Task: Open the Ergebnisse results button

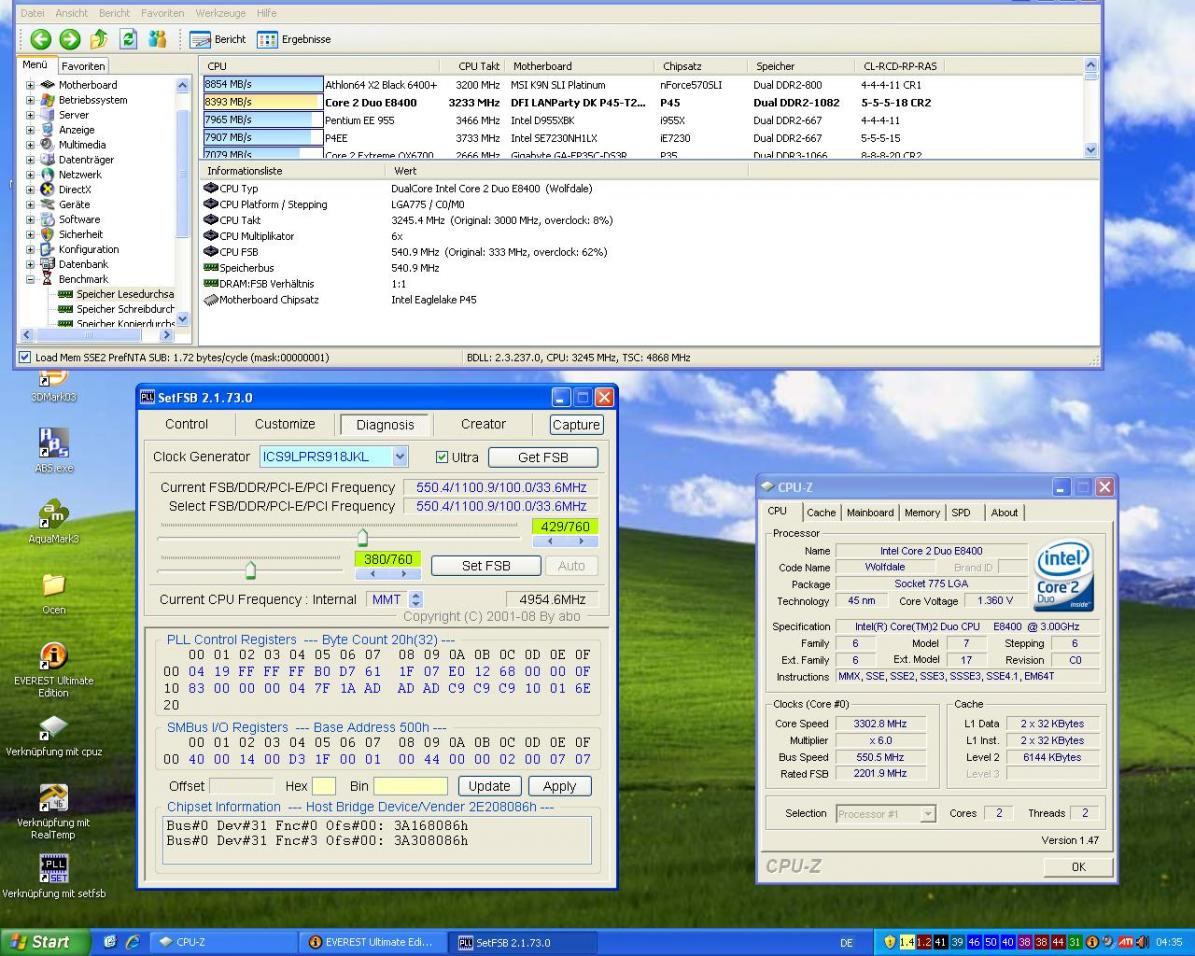Action: point(294,40)
